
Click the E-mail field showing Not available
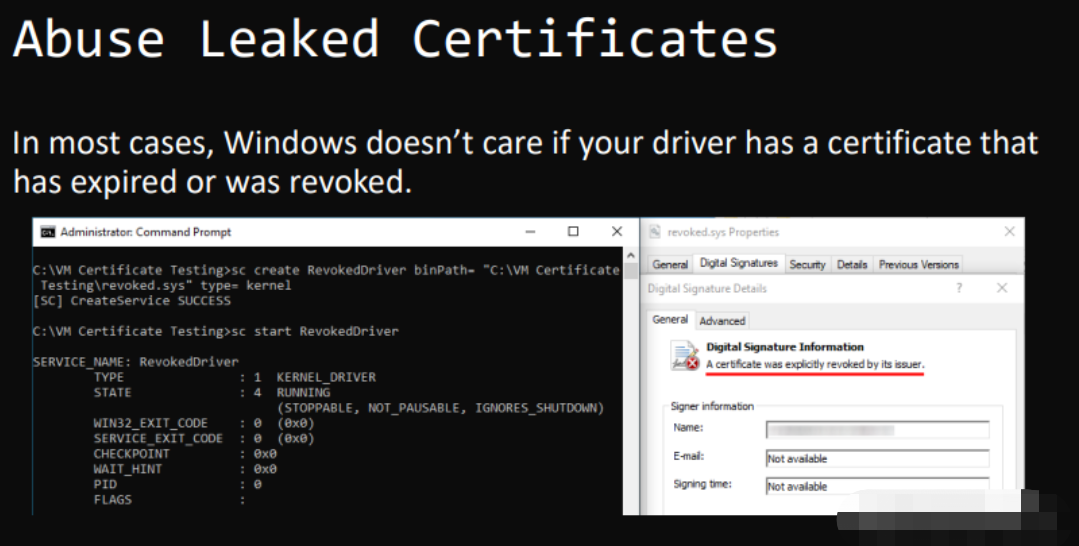[877, 458]
